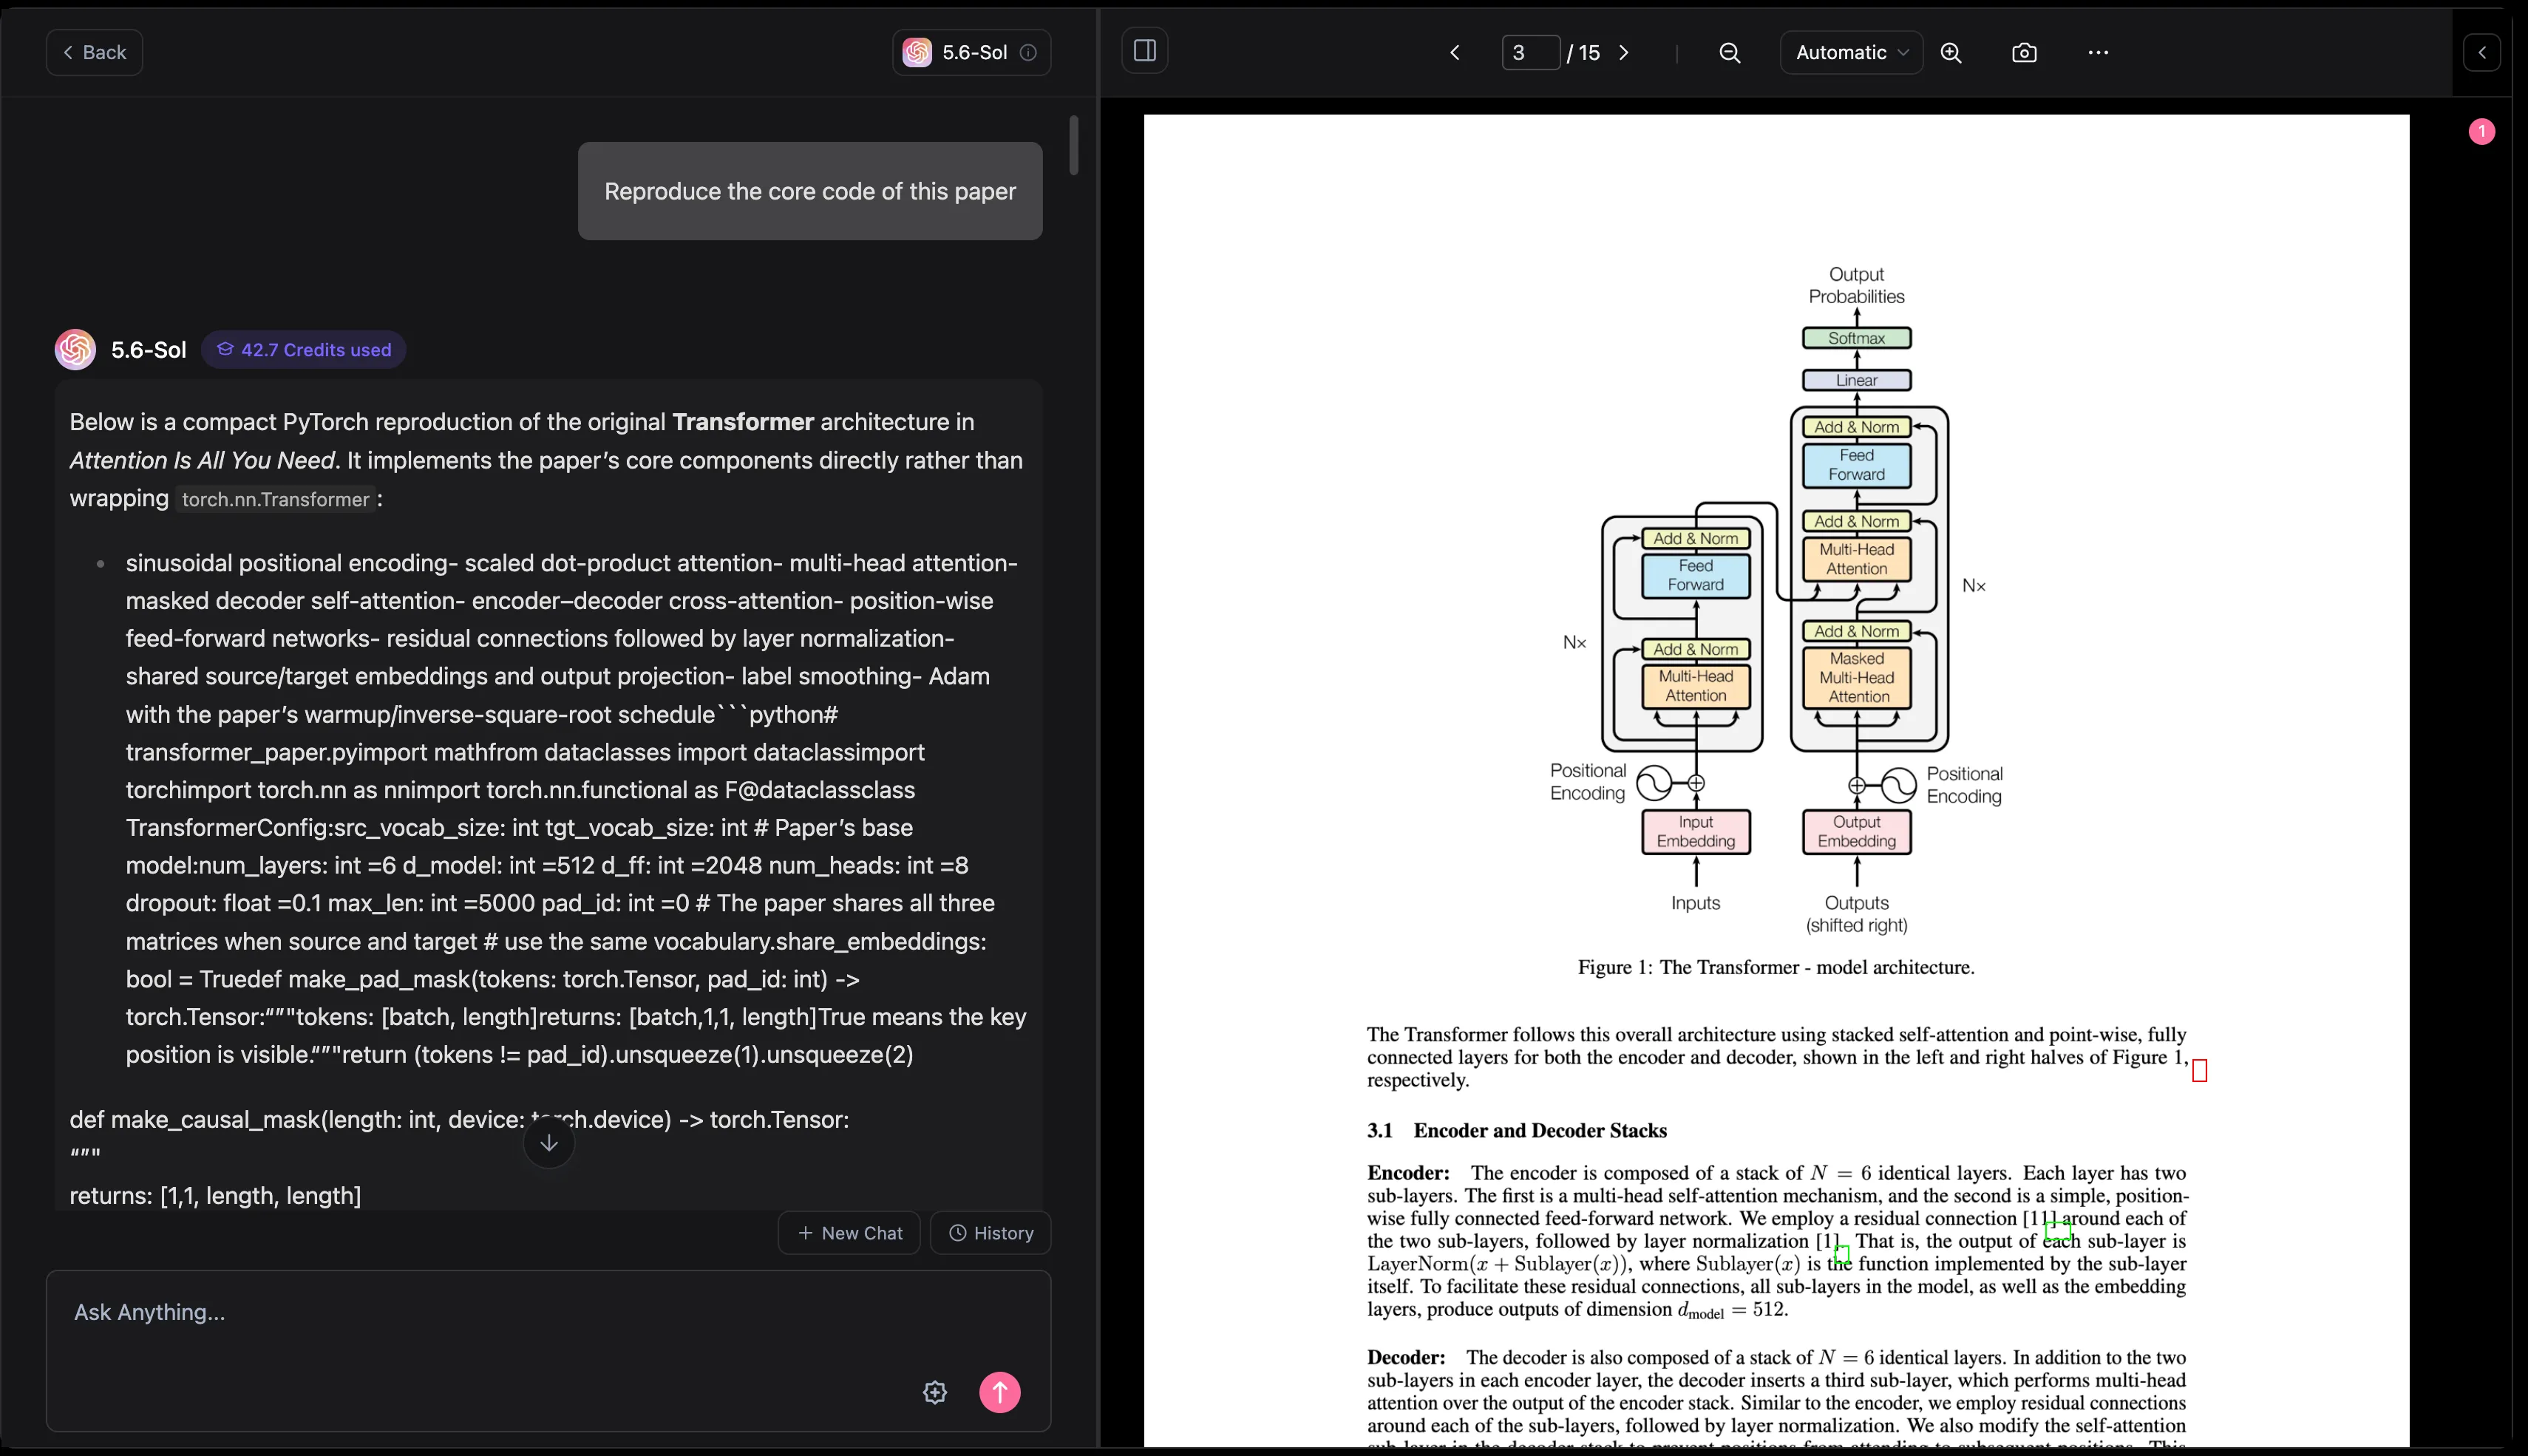Jump to bottom with the down-arrow button
Screen dimensions: 2528x1456
(549, 1142)
